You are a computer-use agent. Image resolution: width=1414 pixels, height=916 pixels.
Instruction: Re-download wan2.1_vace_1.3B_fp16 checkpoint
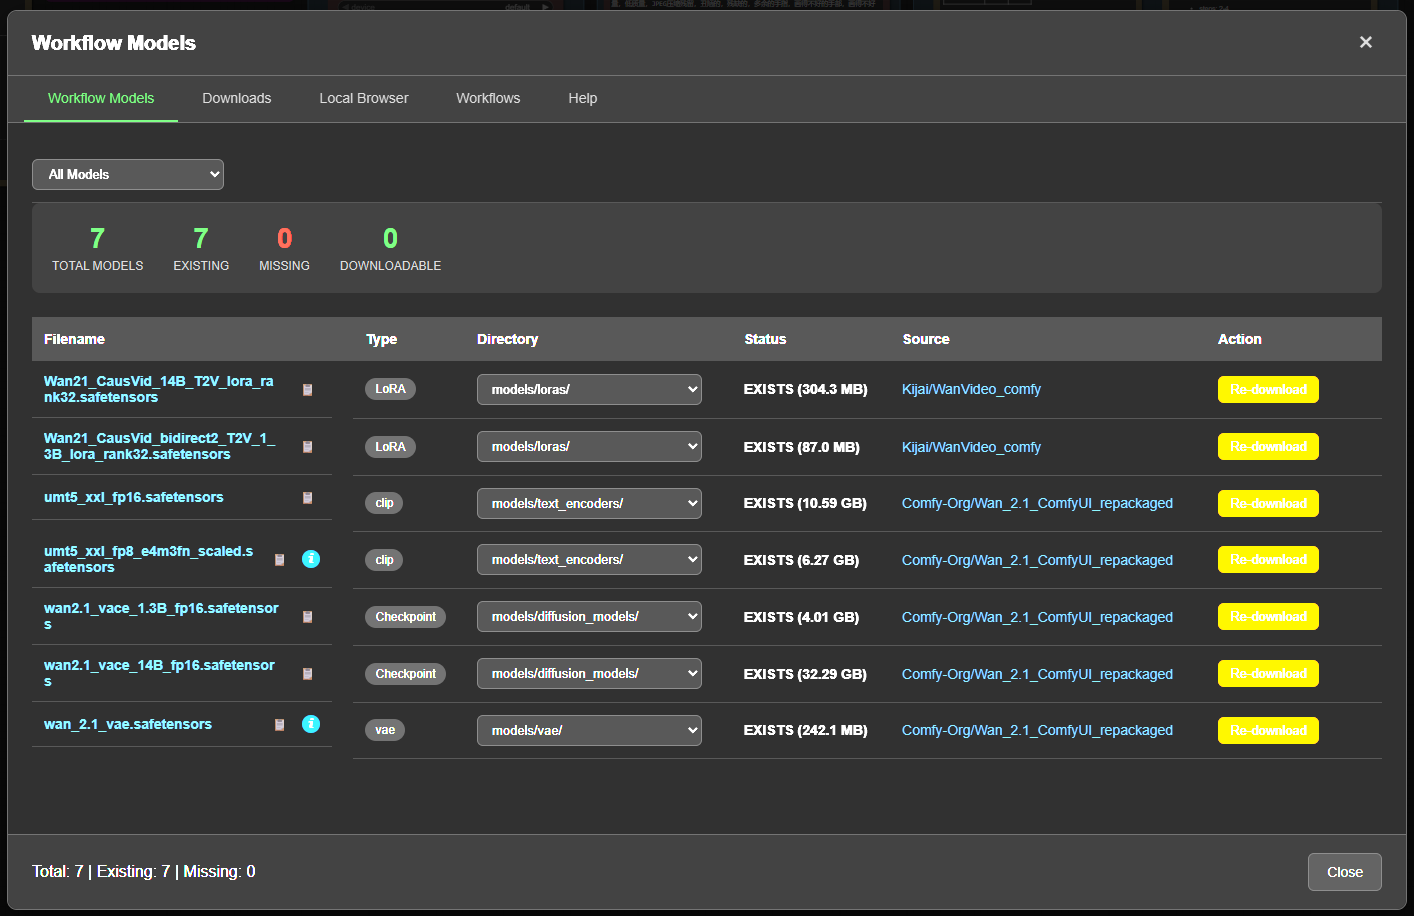pyautogui.click(x=1268, y=616)
